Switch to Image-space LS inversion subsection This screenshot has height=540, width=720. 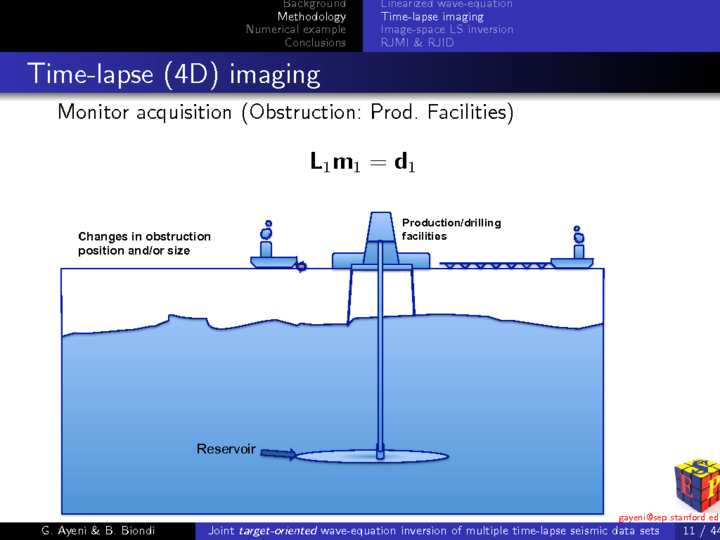pos(447,30)
